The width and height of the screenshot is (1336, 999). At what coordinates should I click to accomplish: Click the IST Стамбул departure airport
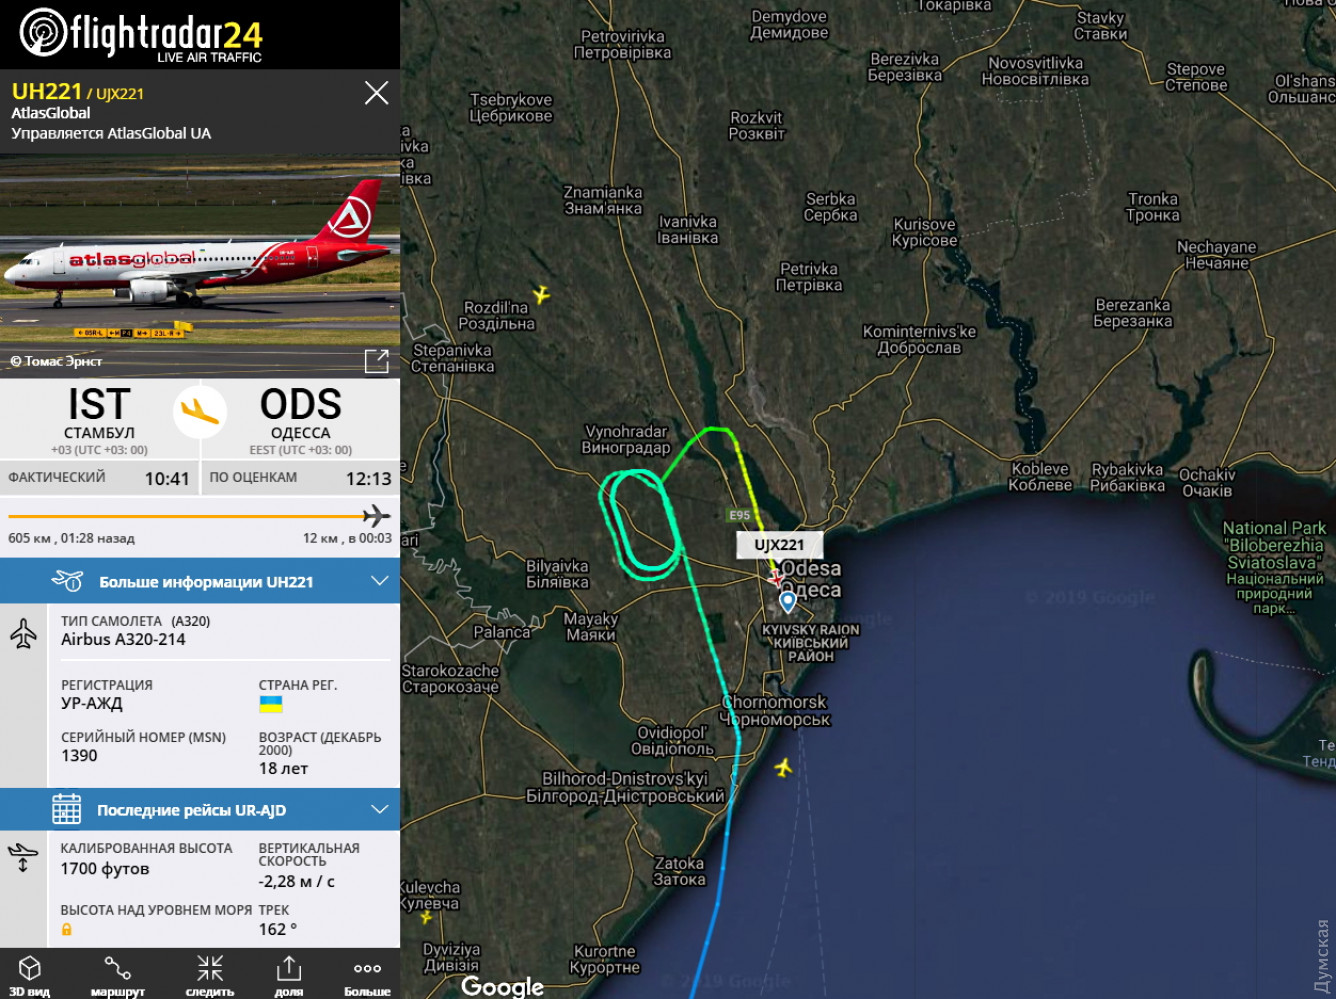pyautogui.click(x=99, y=419)
